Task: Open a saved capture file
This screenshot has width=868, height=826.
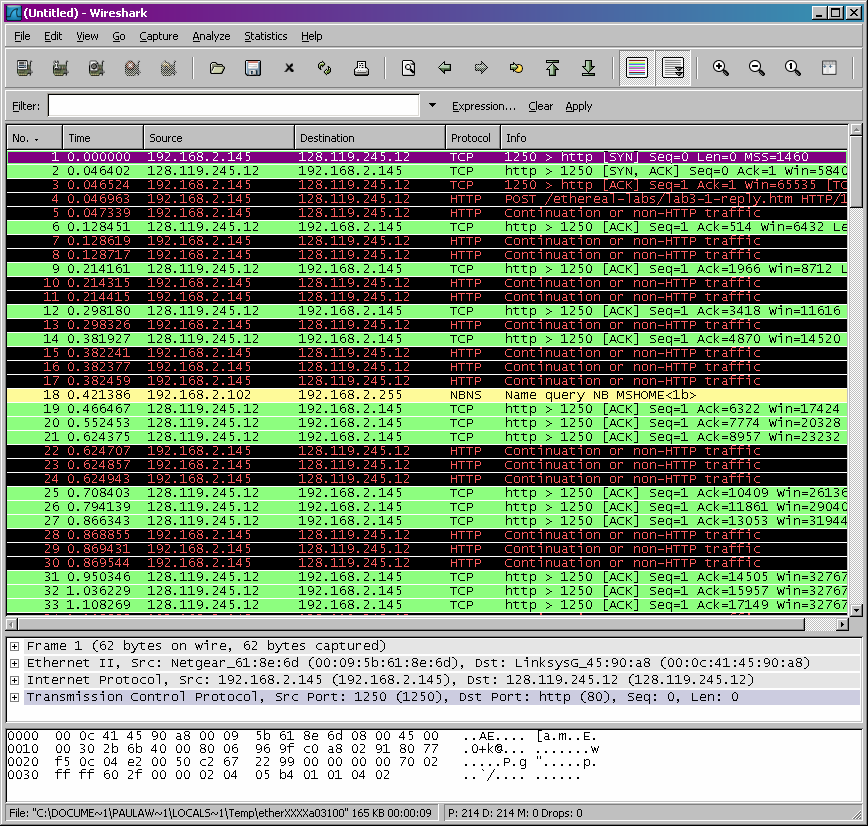Action: (x=217, y=68)
